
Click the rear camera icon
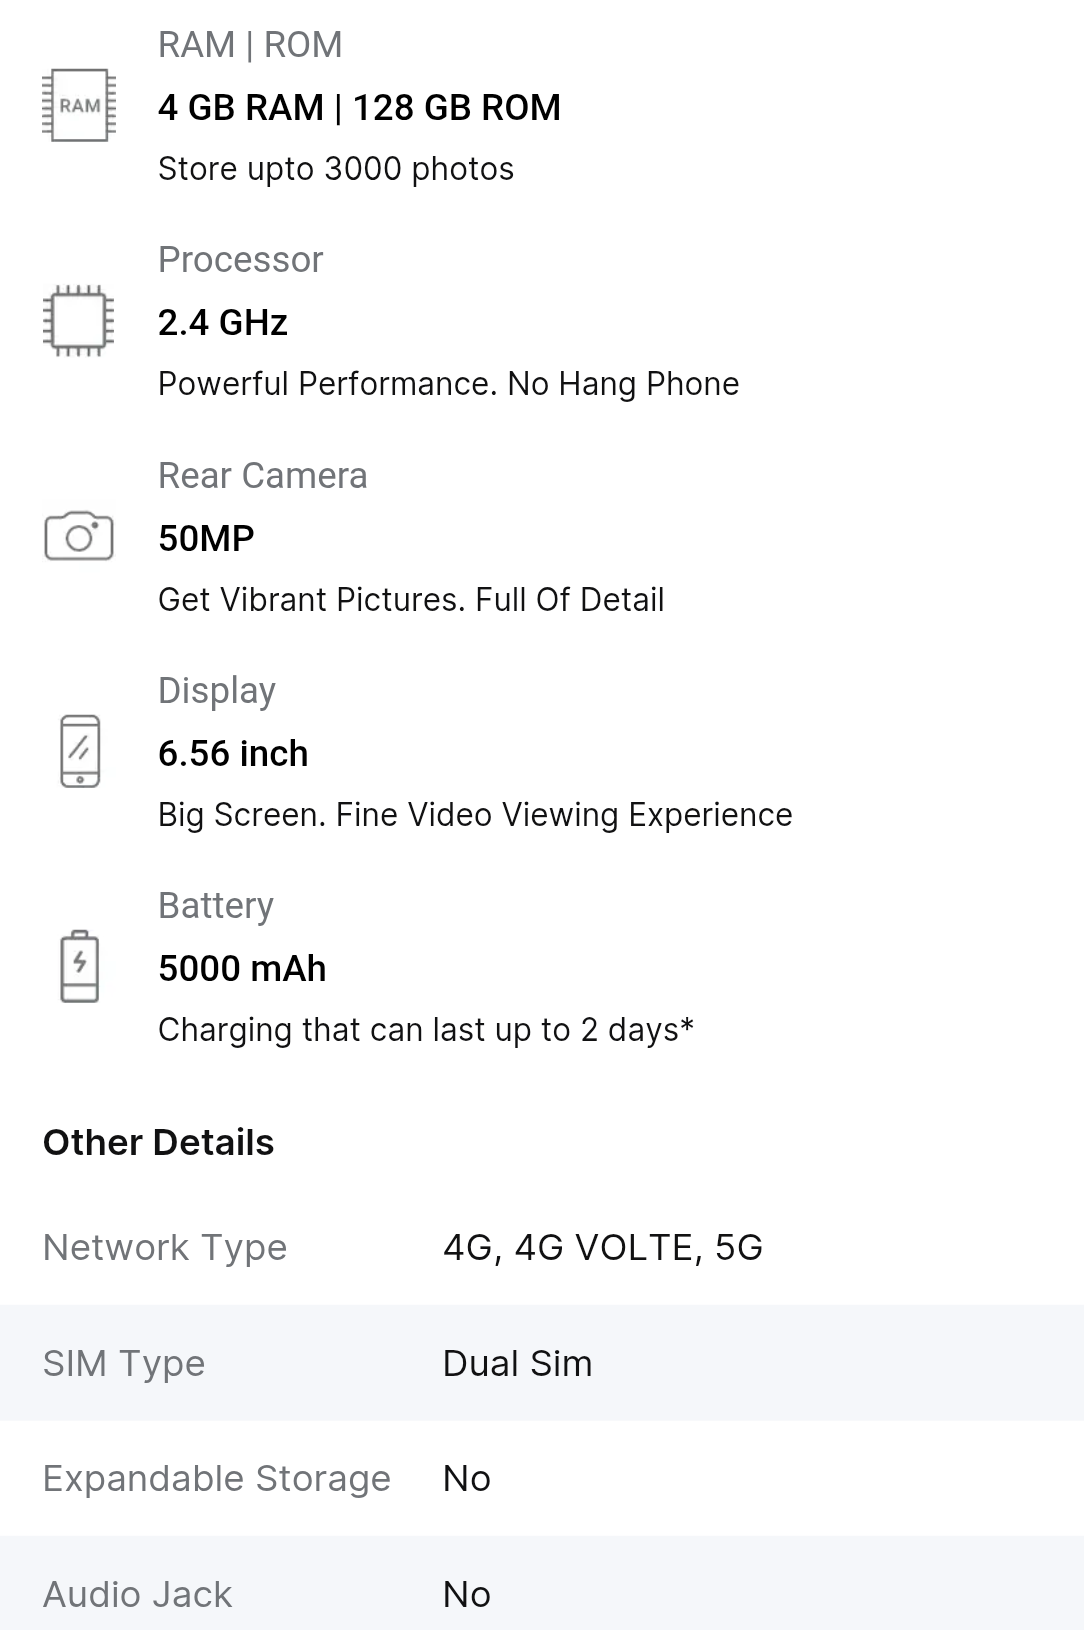pyautogui.click(x=79, y=536)
